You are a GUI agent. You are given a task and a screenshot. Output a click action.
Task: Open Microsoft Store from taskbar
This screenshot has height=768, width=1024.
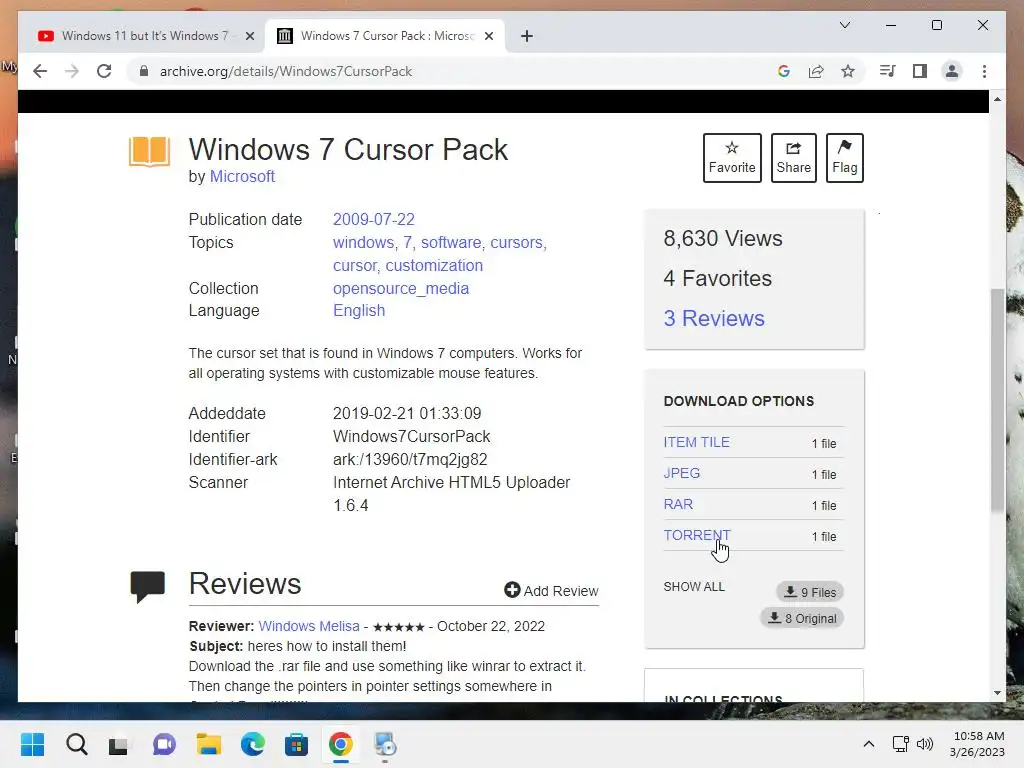[296, 744]
